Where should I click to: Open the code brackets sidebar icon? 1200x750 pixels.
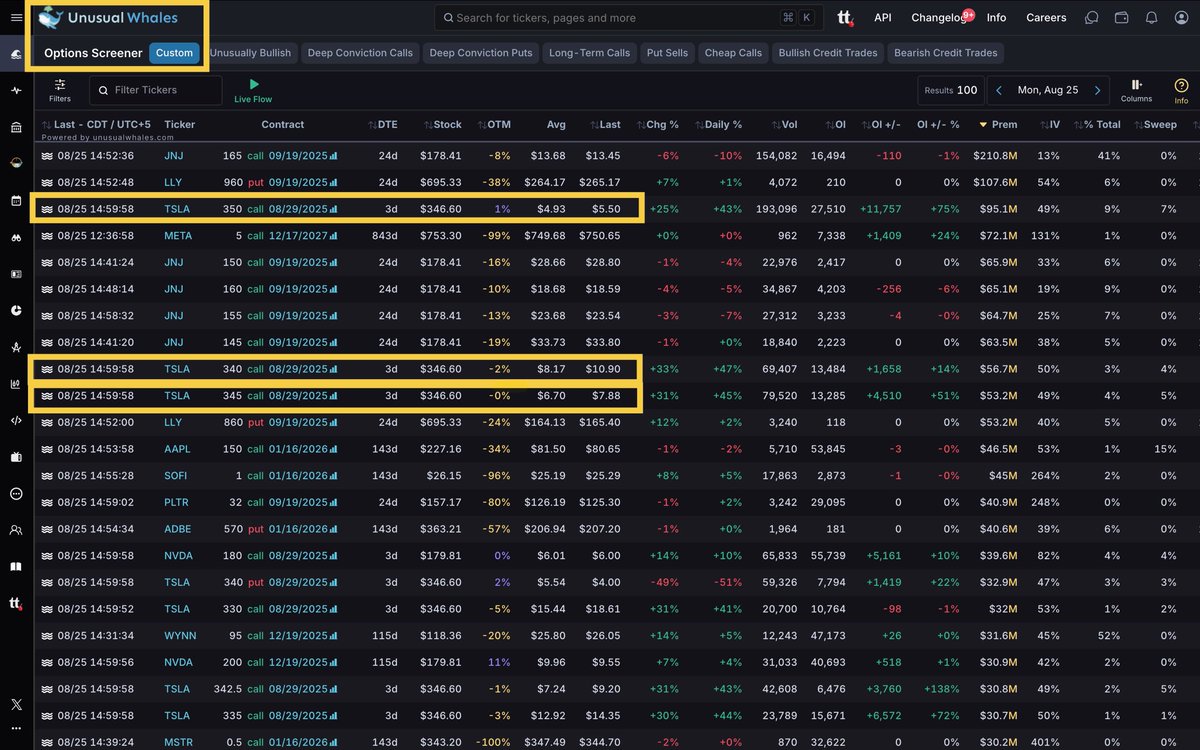click(16, 420)
